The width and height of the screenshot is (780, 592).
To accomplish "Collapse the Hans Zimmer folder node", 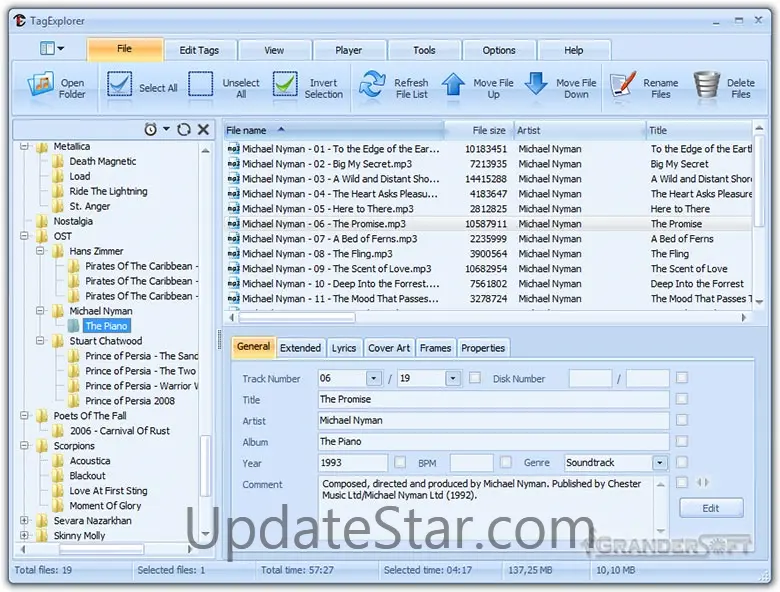I will tap(40, 251).
